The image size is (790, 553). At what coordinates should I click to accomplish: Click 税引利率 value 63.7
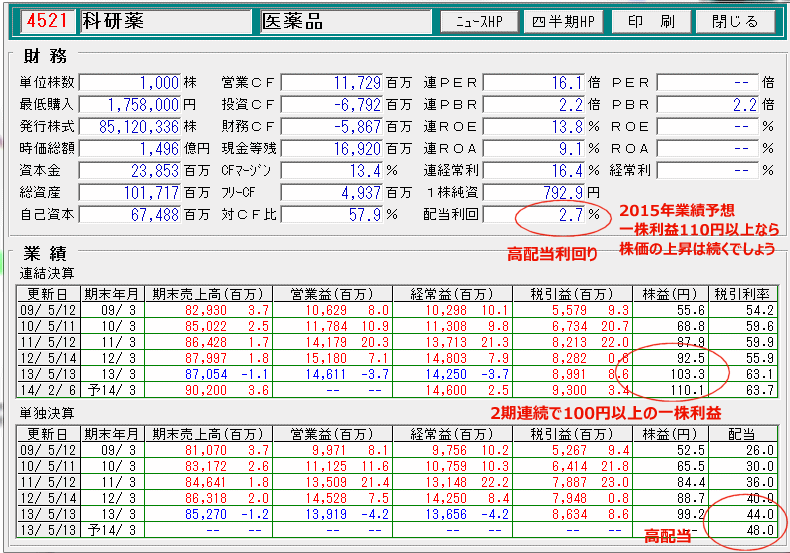(760, 390)
